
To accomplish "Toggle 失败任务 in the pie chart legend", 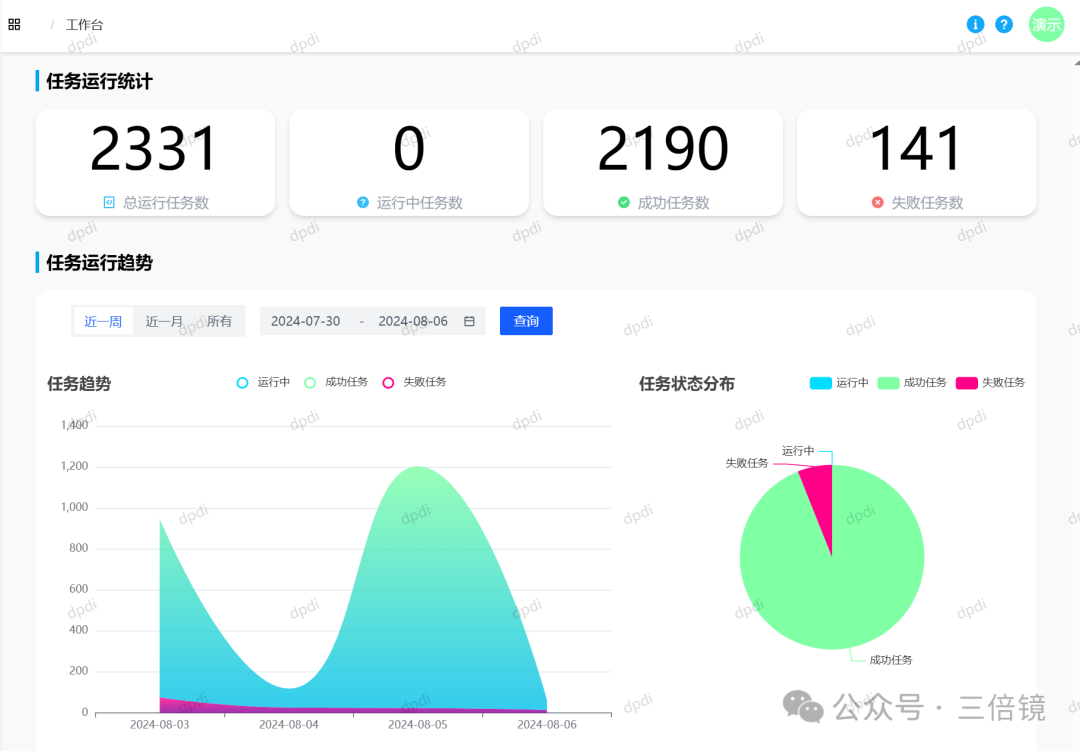I will tap(990, 382).
